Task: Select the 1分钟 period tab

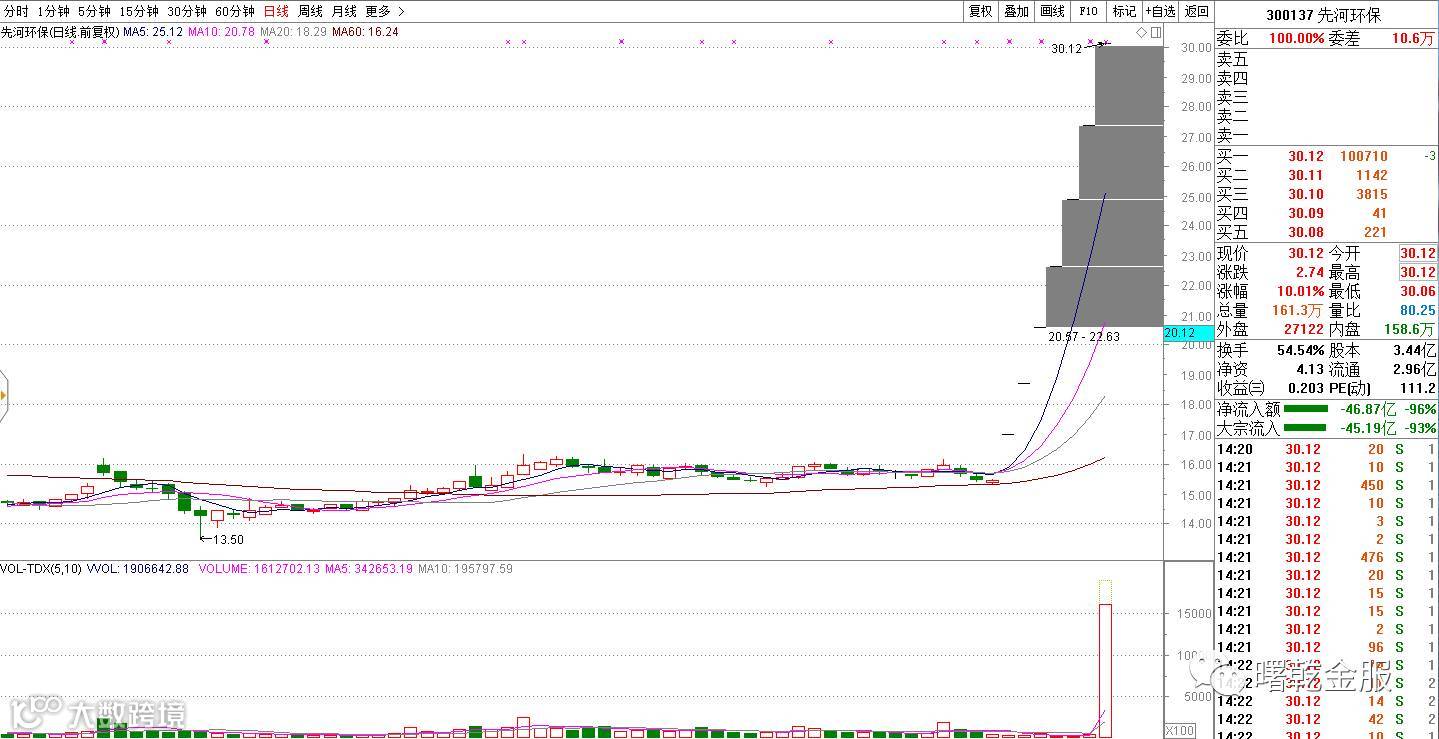Action: click(53, 11)
